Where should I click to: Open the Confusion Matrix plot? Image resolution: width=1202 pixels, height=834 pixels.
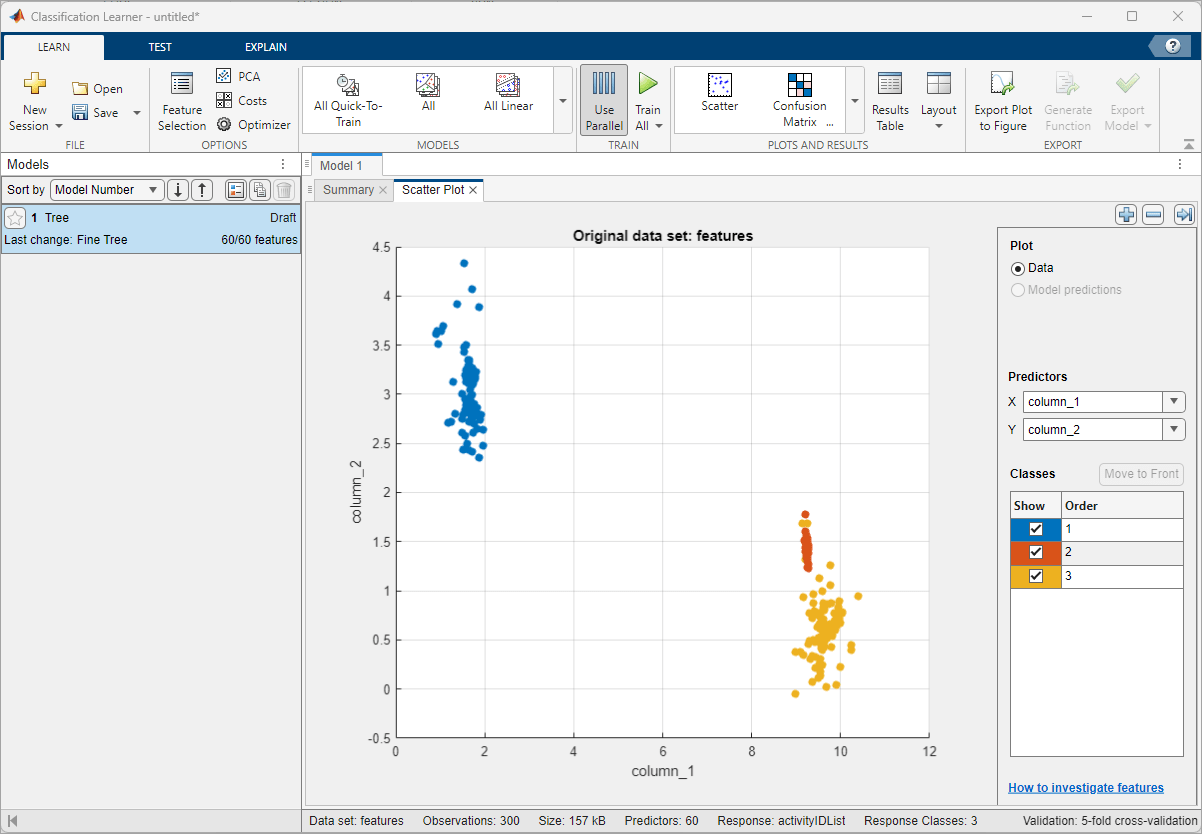click(799, 98)
